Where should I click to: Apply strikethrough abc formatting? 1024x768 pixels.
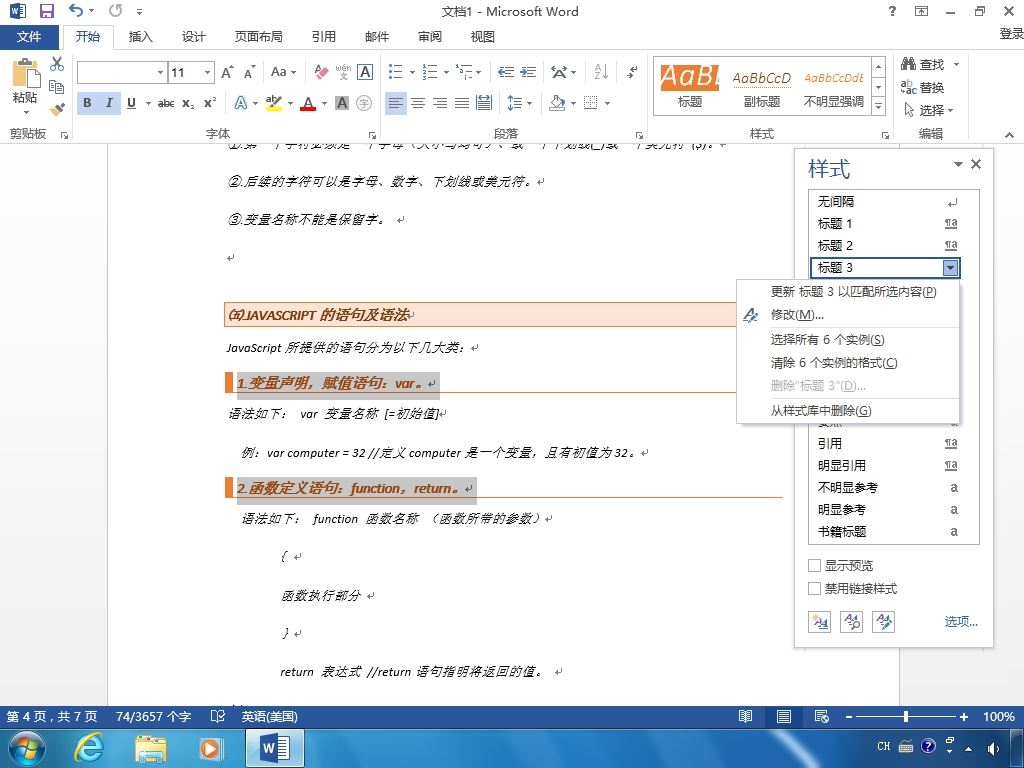(166, 103)
